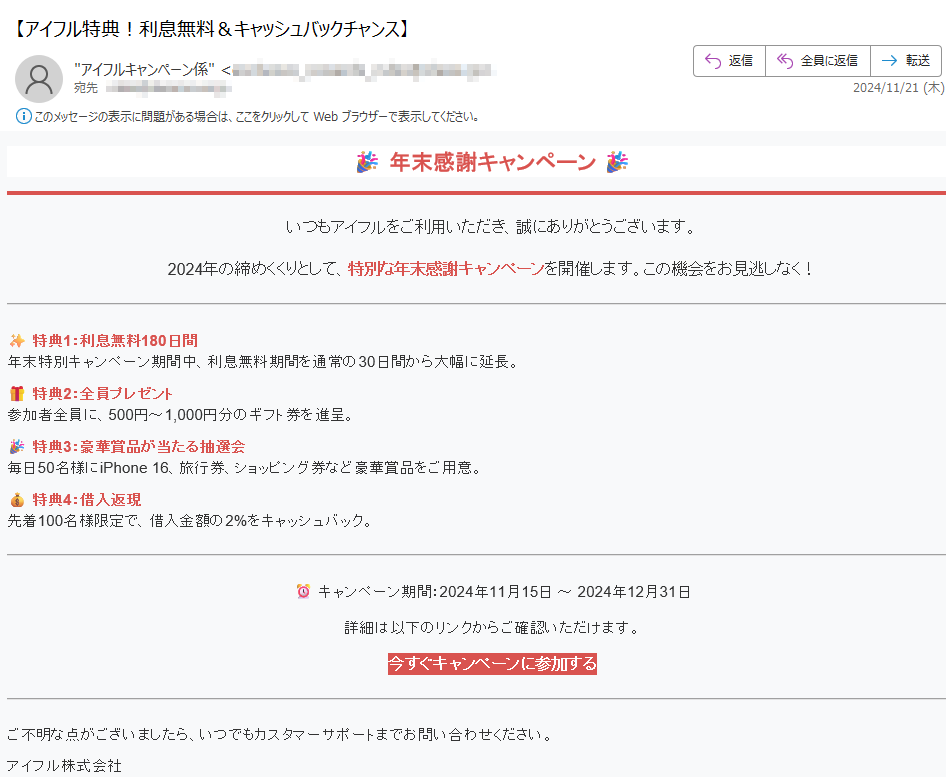Click the line about iPhone 16 prizes
Image resolution: width=946 pixels, height=777 pixels.
244,468
